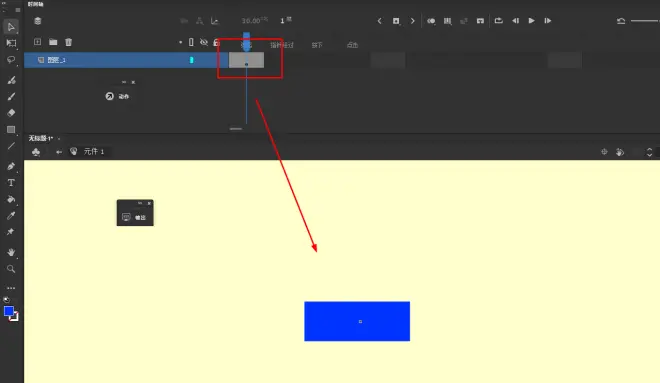This screenshot has height=383, width=660.
Task: Select the Eraser tool
Action: pos(11,113)
